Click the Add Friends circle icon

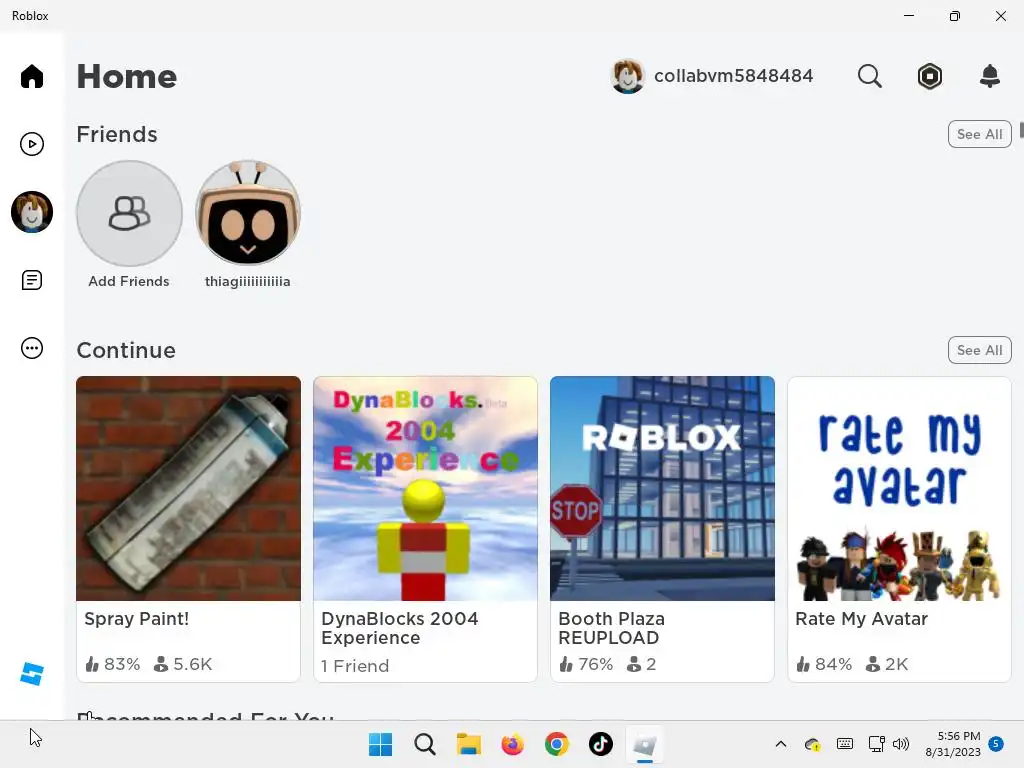pyautogui.click(x=129, y=214)
